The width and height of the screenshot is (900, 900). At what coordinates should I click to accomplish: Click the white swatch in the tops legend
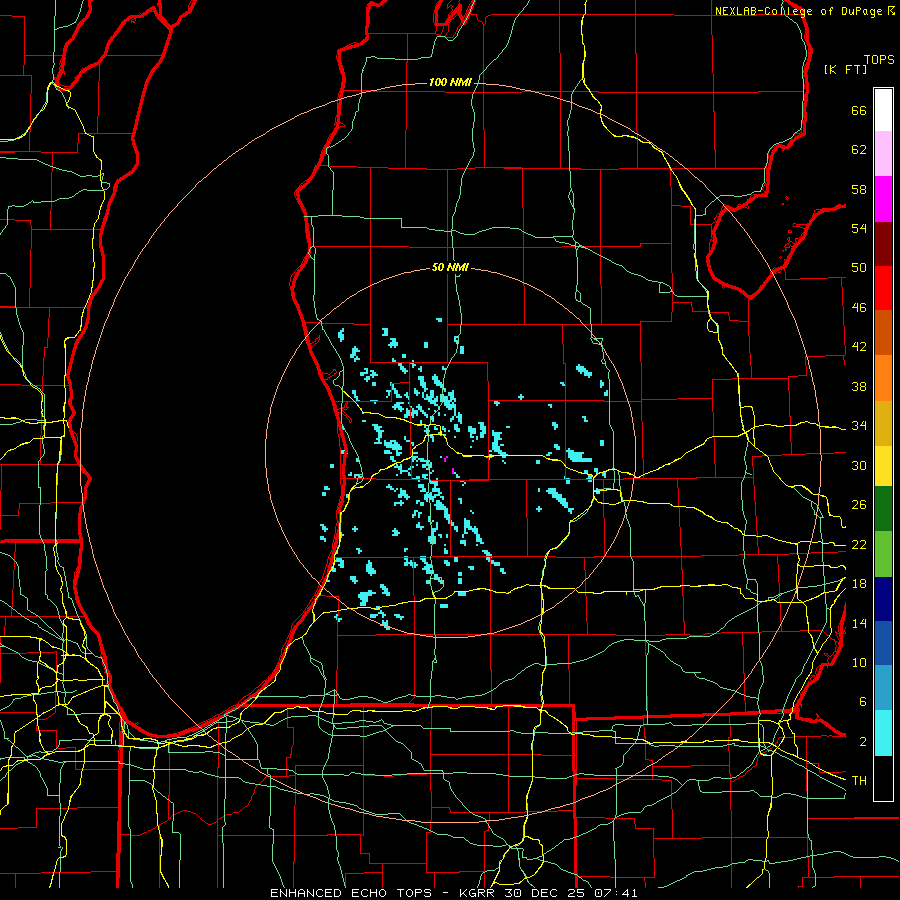point(883,110)
